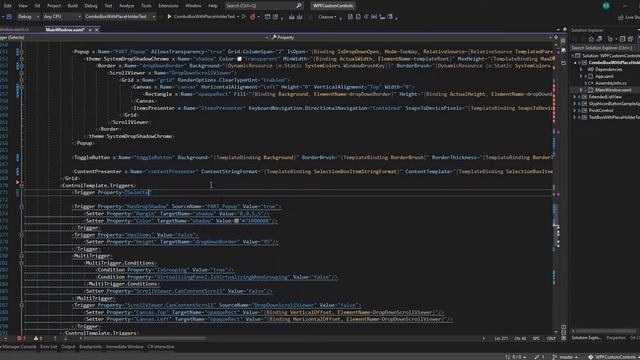The height and width of the screenshot is (360, 640).
Task: Open the Git menu
Action: 37,6
